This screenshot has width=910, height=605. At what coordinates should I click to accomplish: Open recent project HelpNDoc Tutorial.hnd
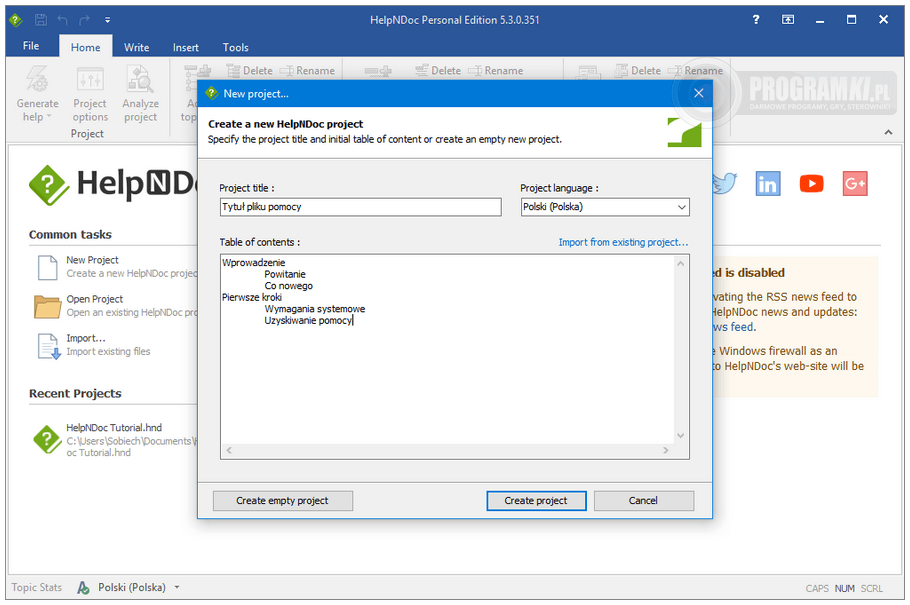(114, 427)
